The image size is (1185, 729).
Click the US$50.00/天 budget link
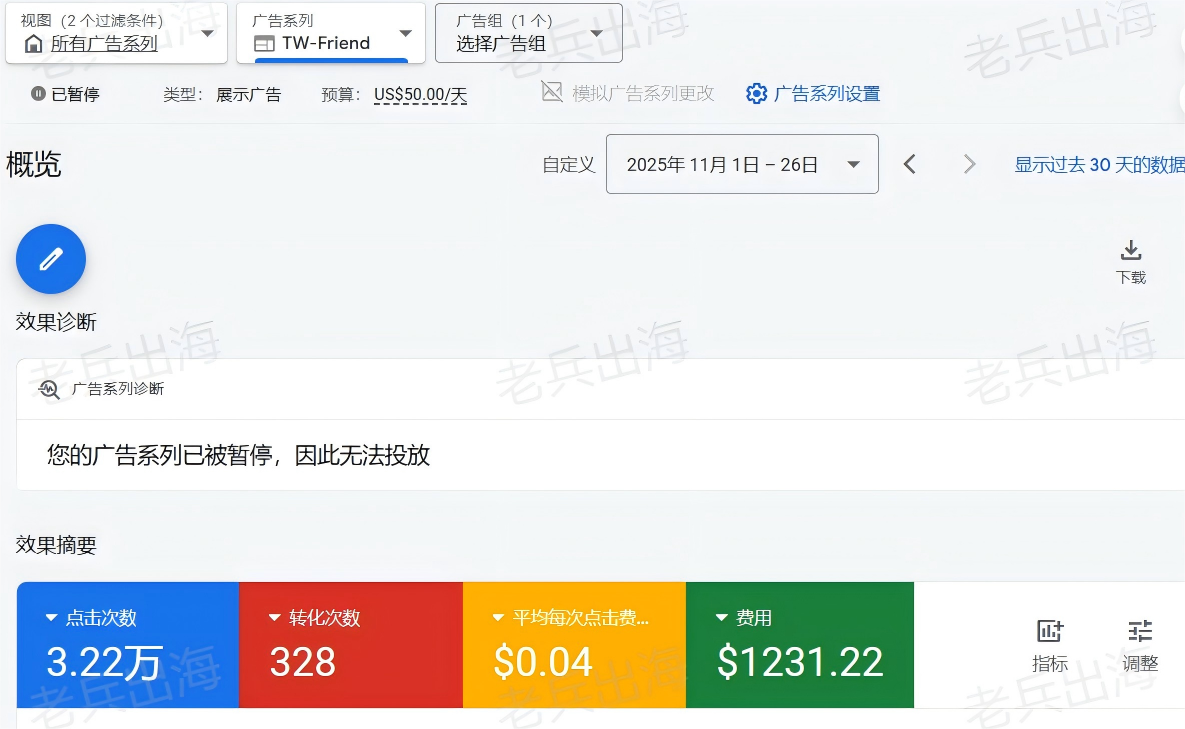(x=420, y=95)
